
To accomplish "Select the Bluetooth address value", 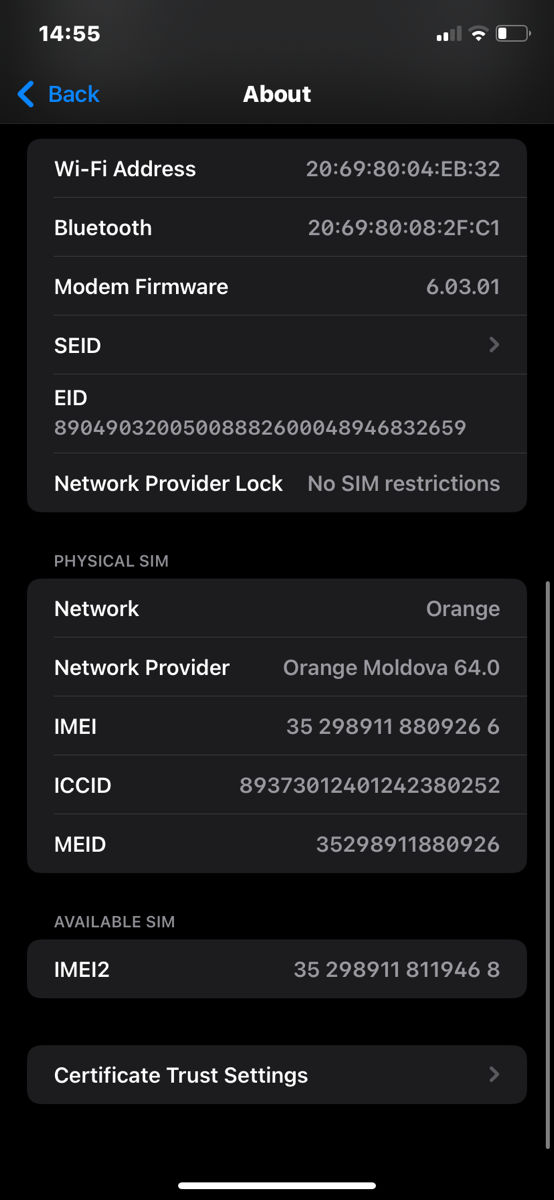I will click(x=404, y=227).
